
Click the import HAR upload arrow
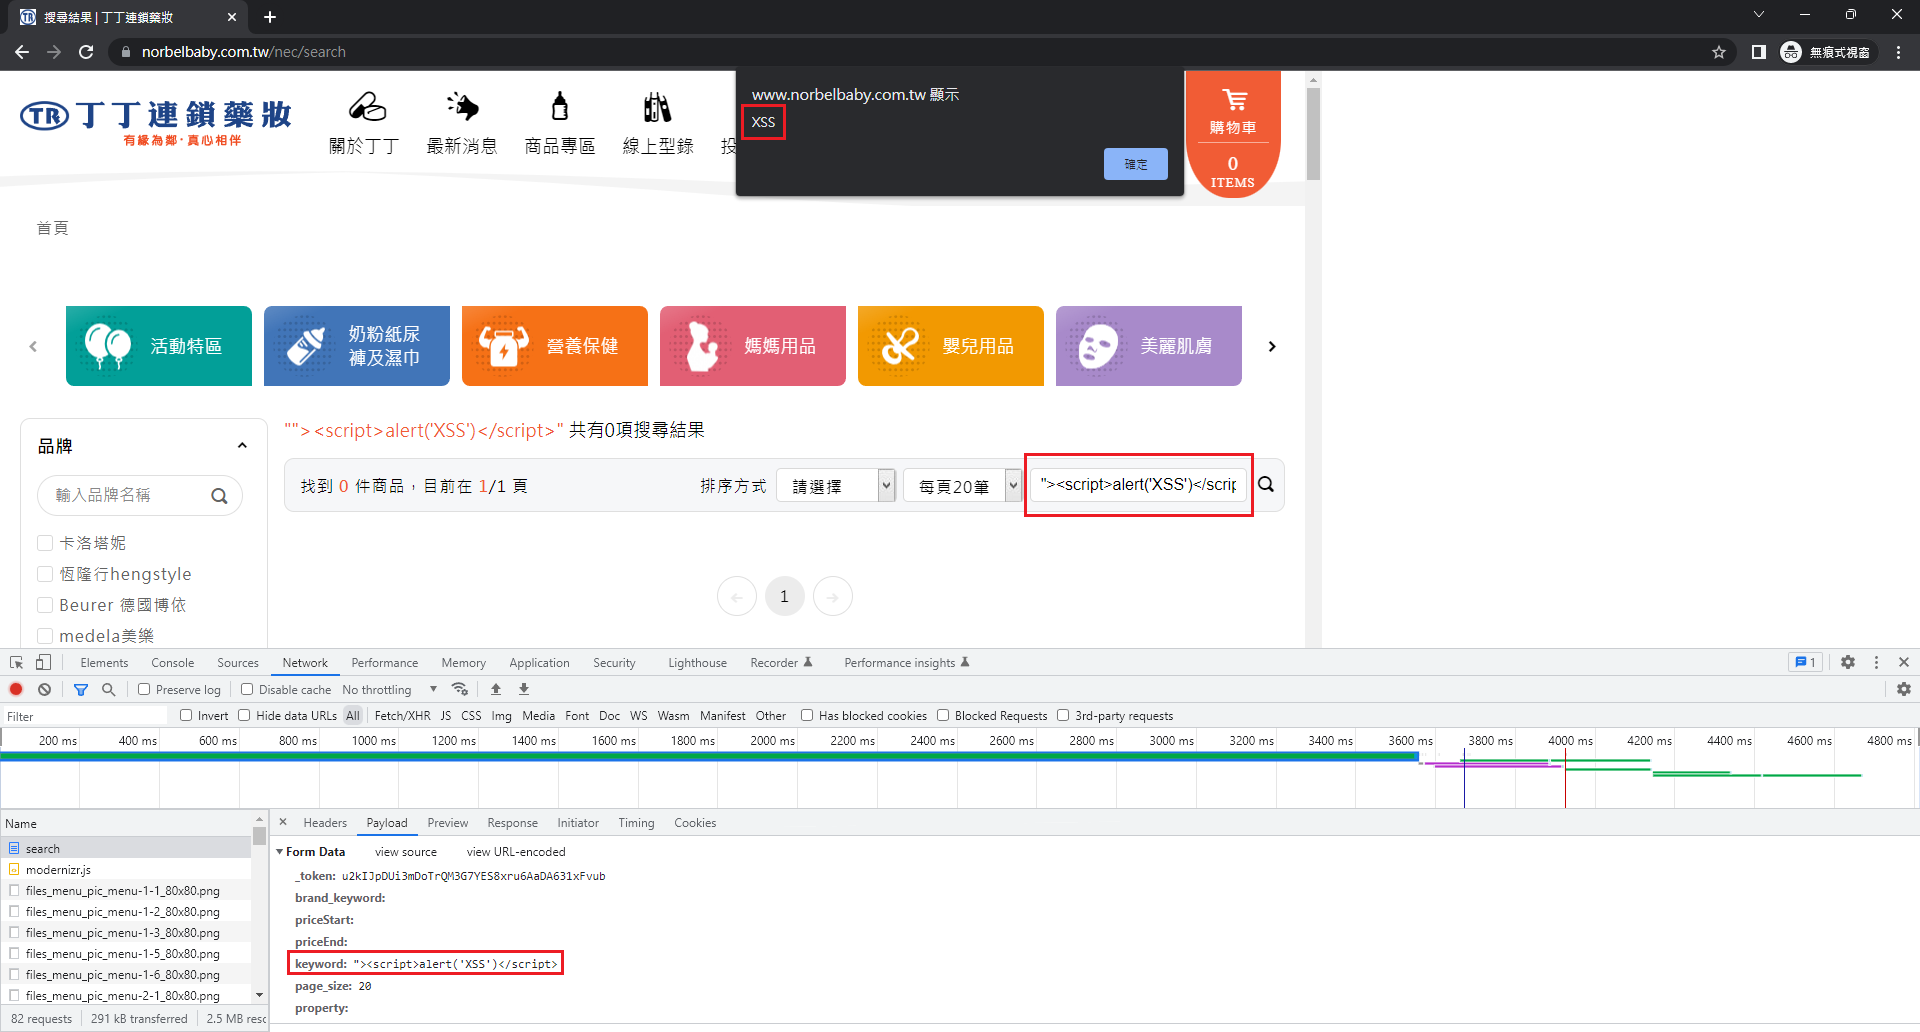[496, 689]
